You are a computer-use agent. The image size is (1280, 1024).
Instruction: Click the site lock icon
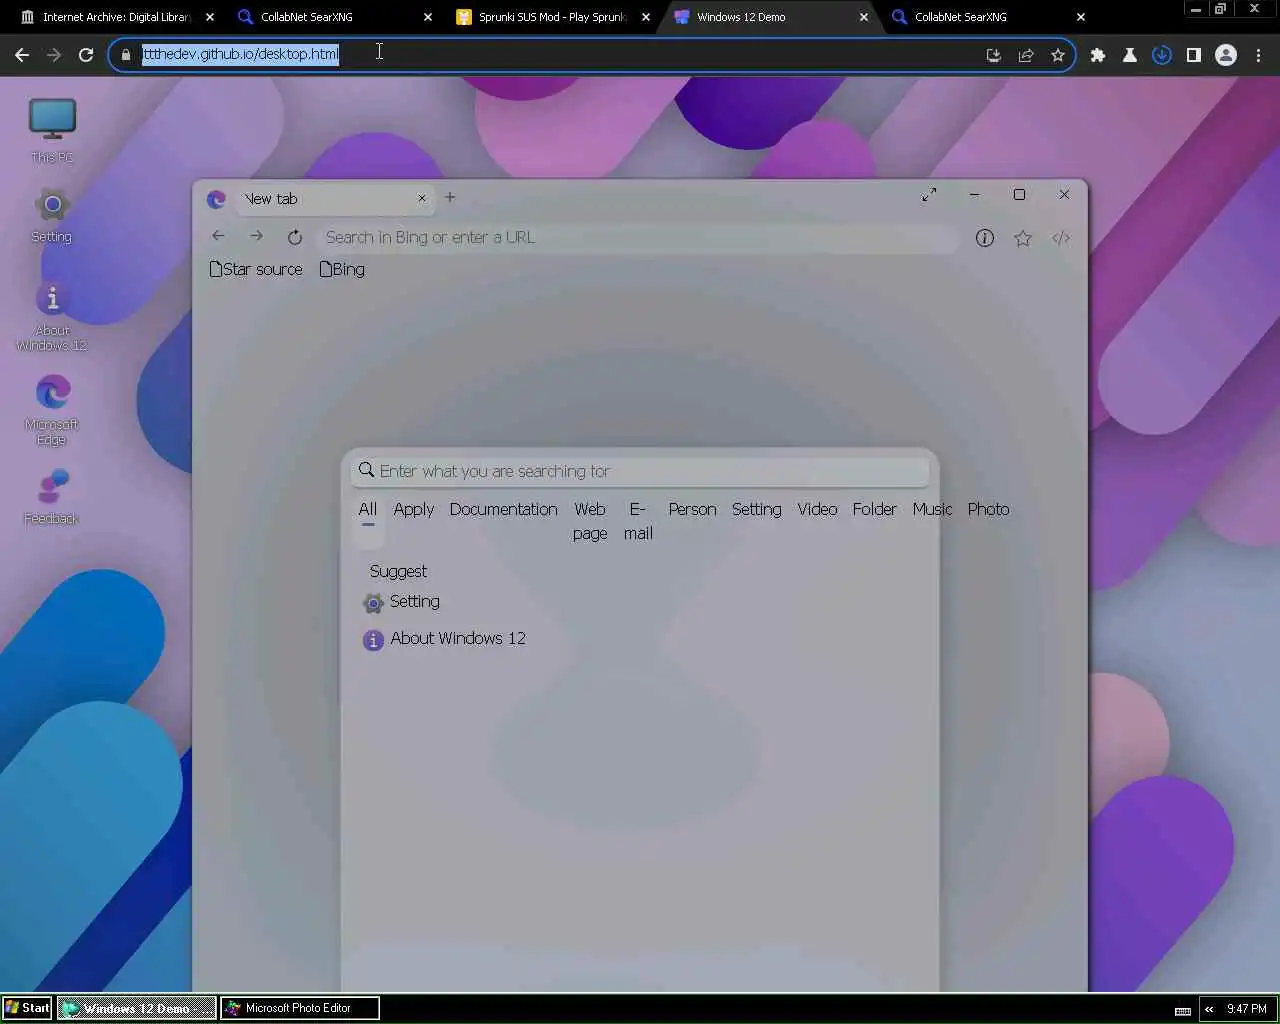click(126, 55)
